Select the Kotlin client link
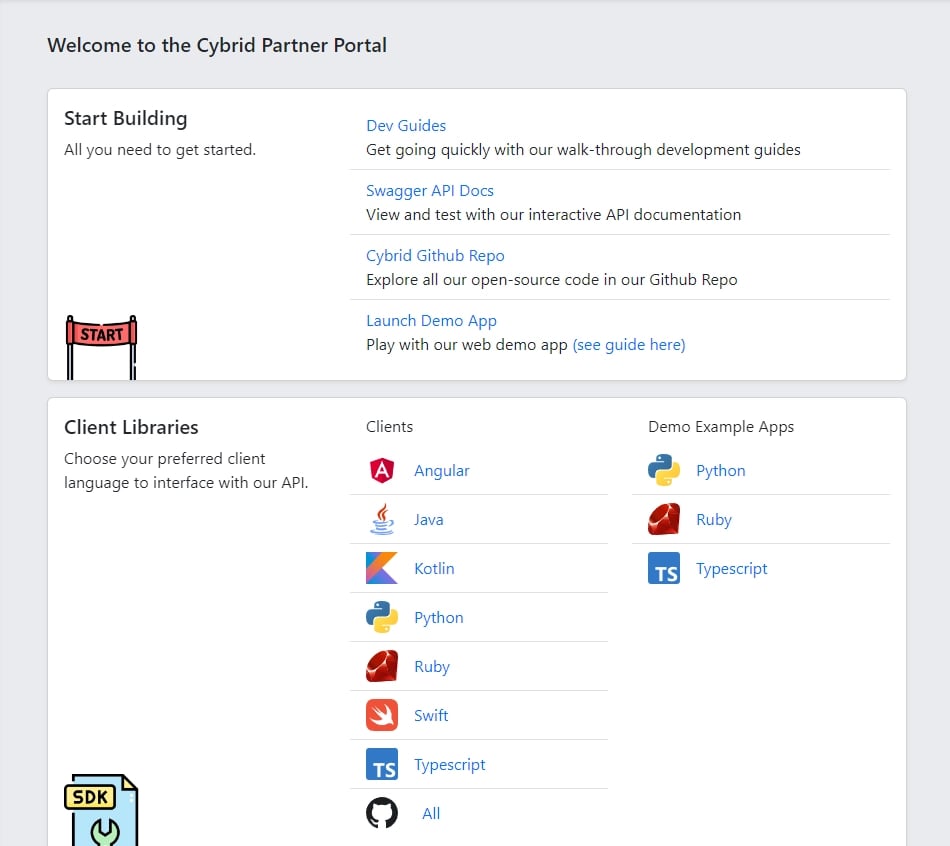This screenshot has width=950, height=846. pos(434,569)
